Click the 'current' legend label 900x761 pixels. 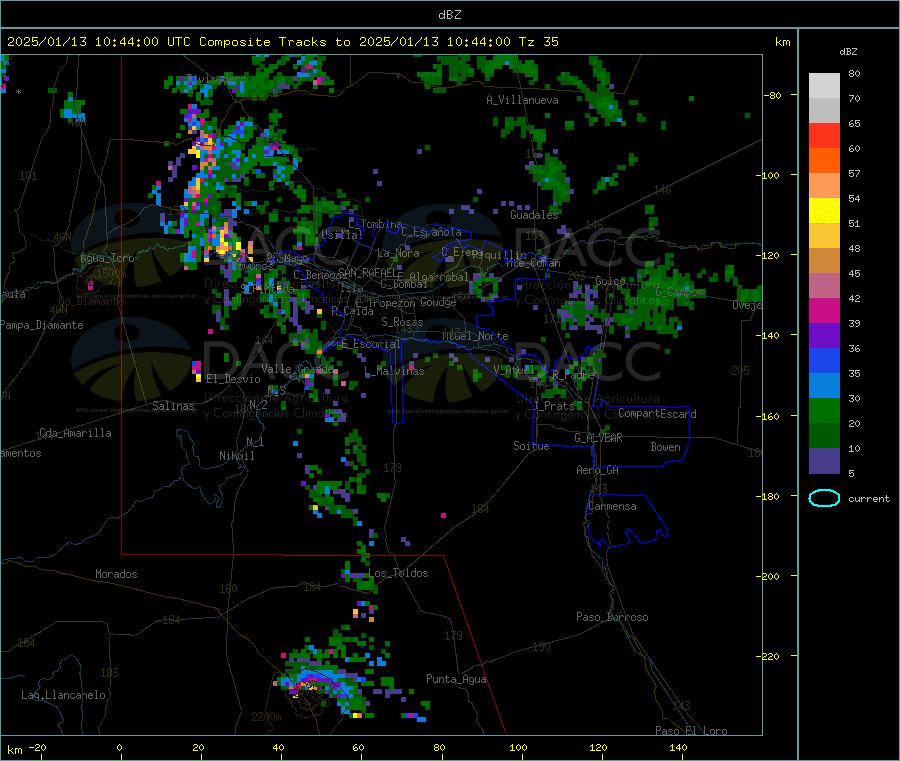[869, 499]
